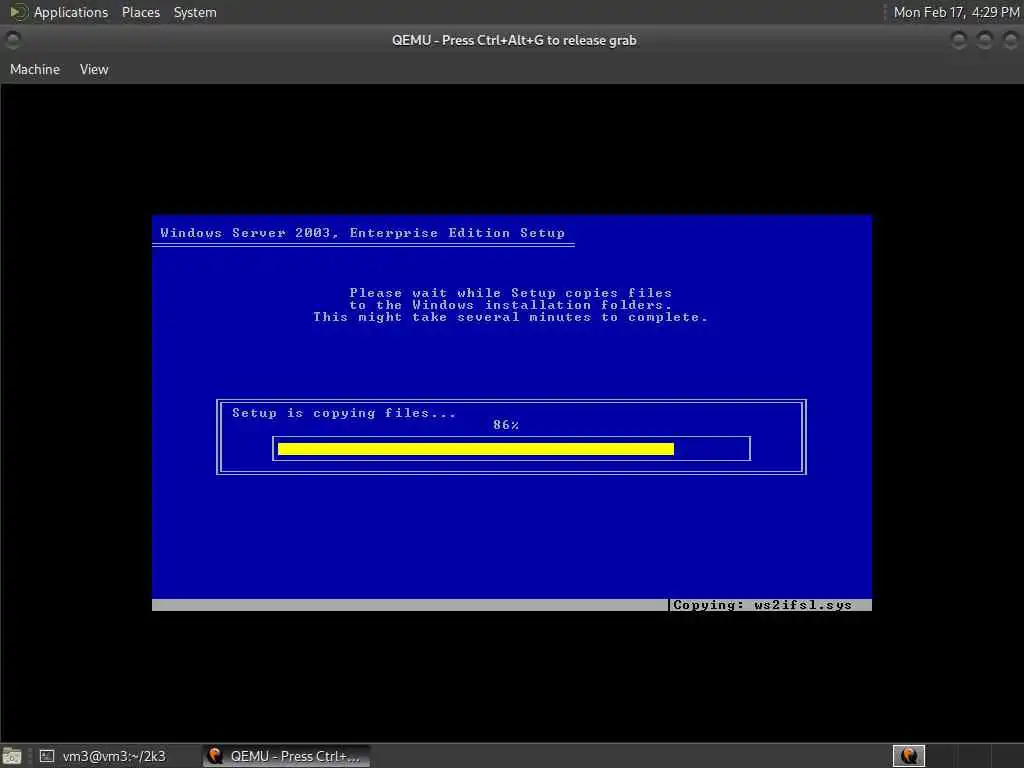Click the 'Please wait while Setup copies files' text
The height and width of the screenshot is (768, 1024).
coord(510,293)
